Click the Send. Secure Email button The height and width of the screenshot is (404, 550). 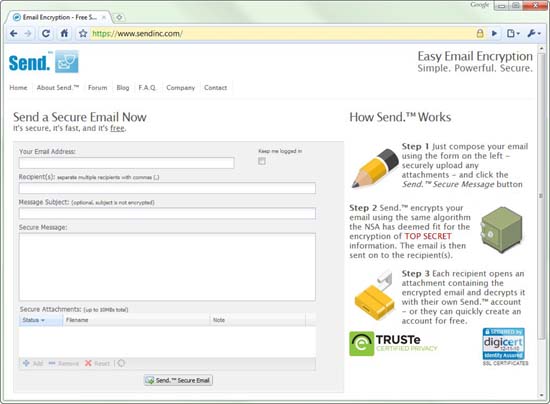tap(178, 380)
